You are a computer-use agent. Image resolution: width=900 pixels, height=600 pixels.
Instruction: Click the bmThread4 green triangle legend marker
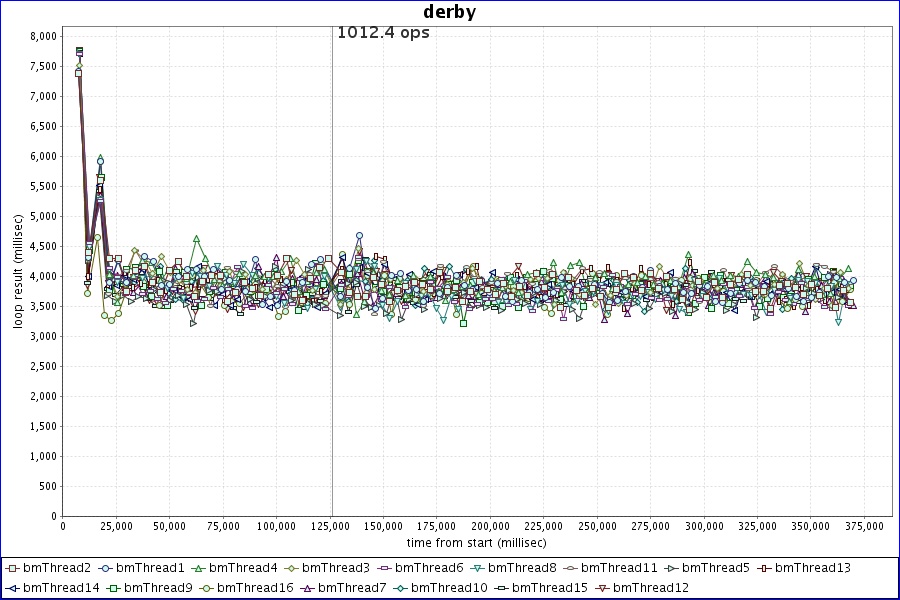pyautogui.click(x=198, y=568)
